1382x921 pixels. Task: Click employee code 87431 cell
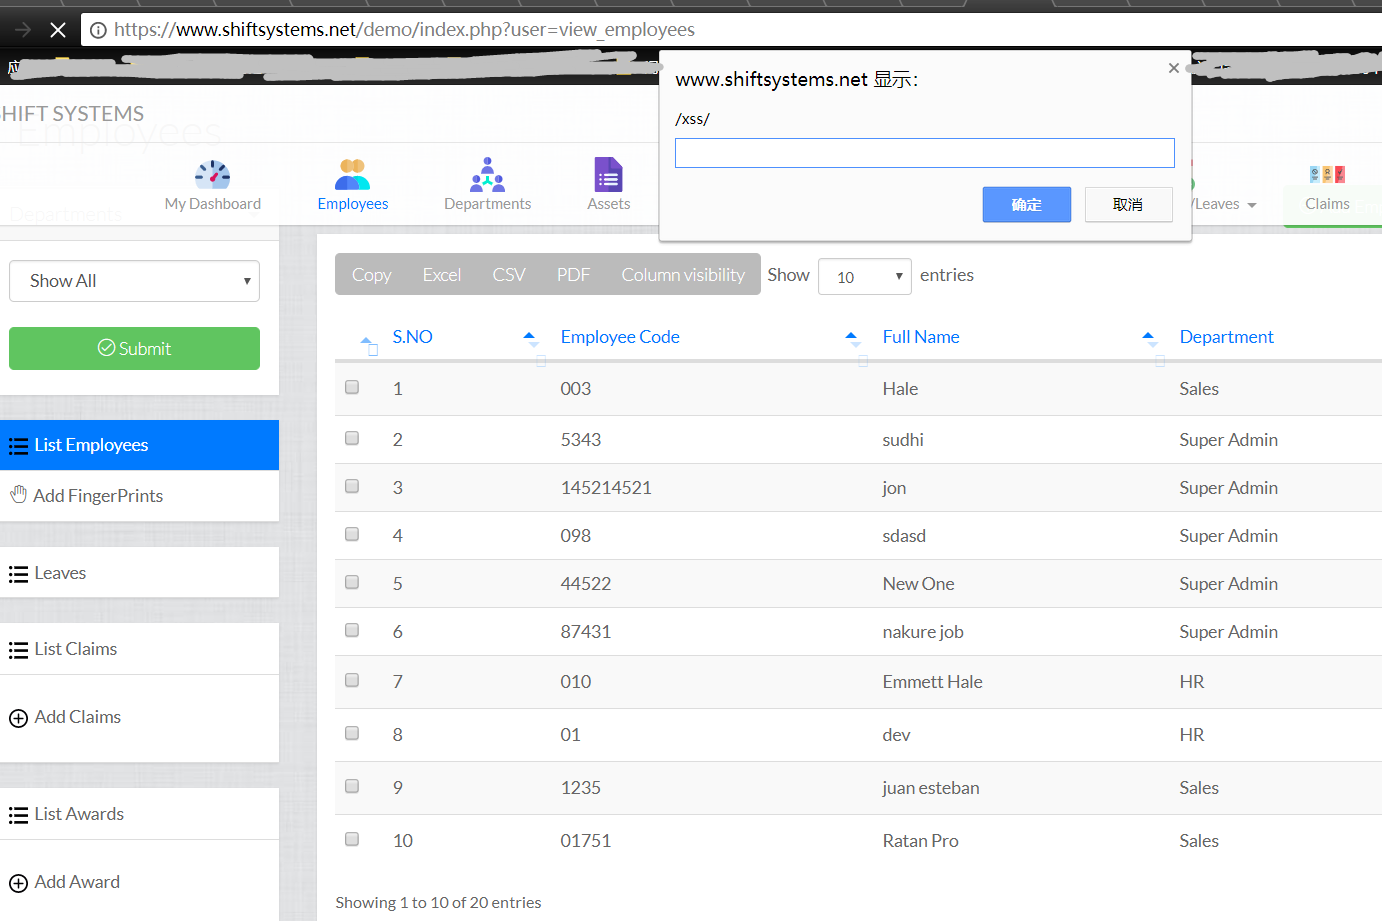[586, 632]
